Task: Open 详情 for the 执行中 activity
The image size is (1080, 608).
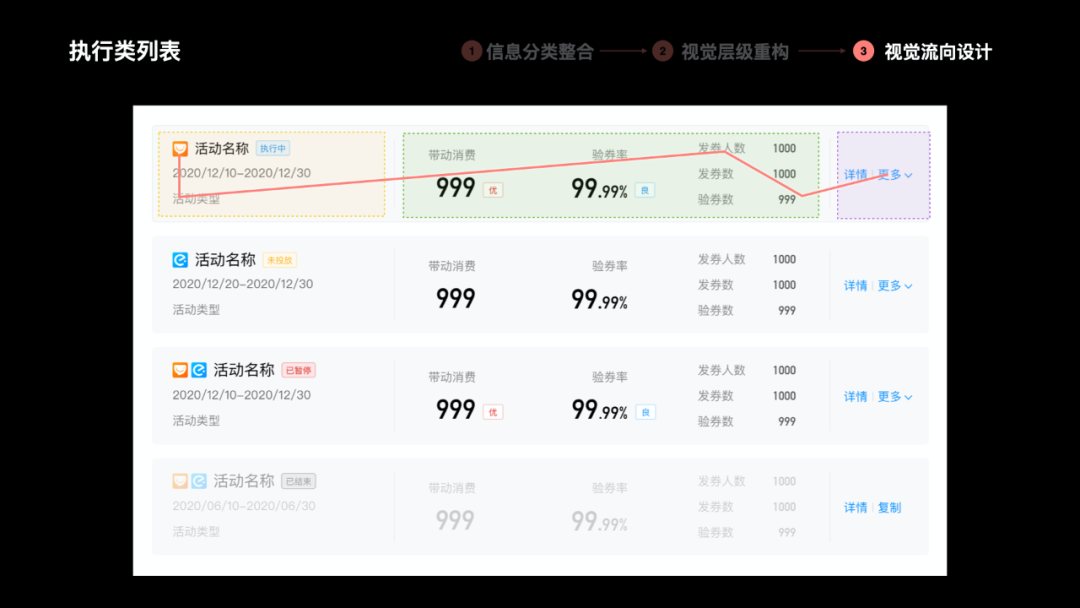Action: pyautogui.click(x=855, y=175)
